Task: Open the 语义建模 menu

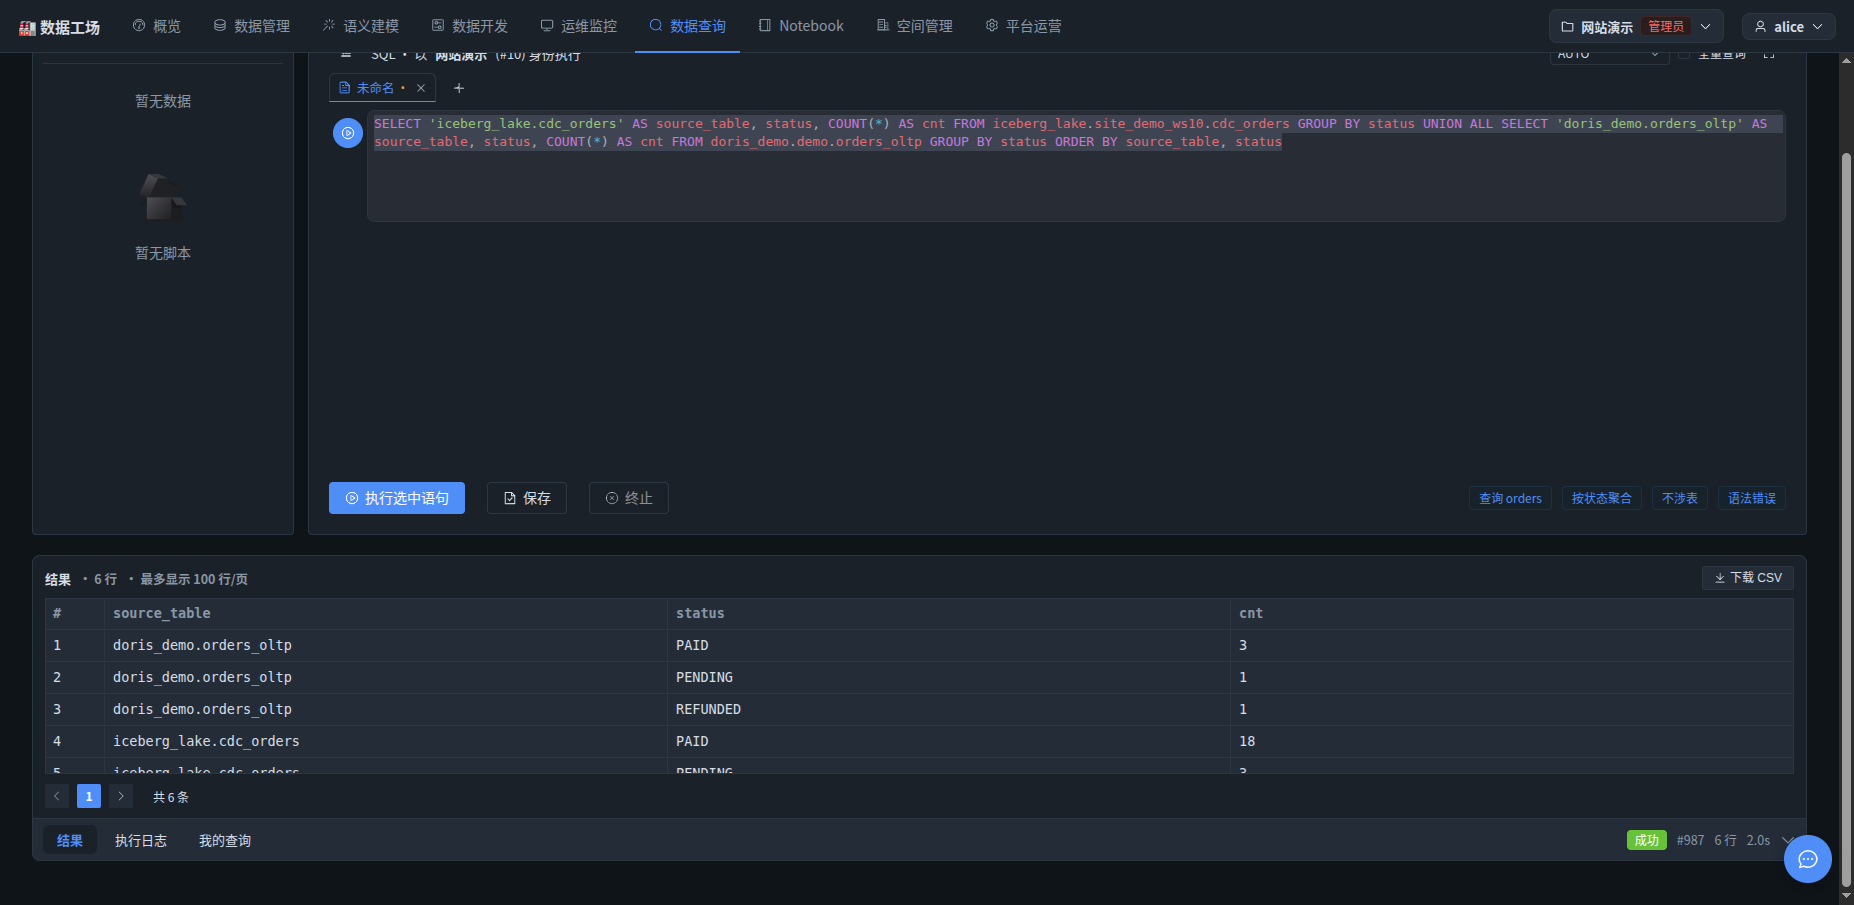Action: pos(361,26)
